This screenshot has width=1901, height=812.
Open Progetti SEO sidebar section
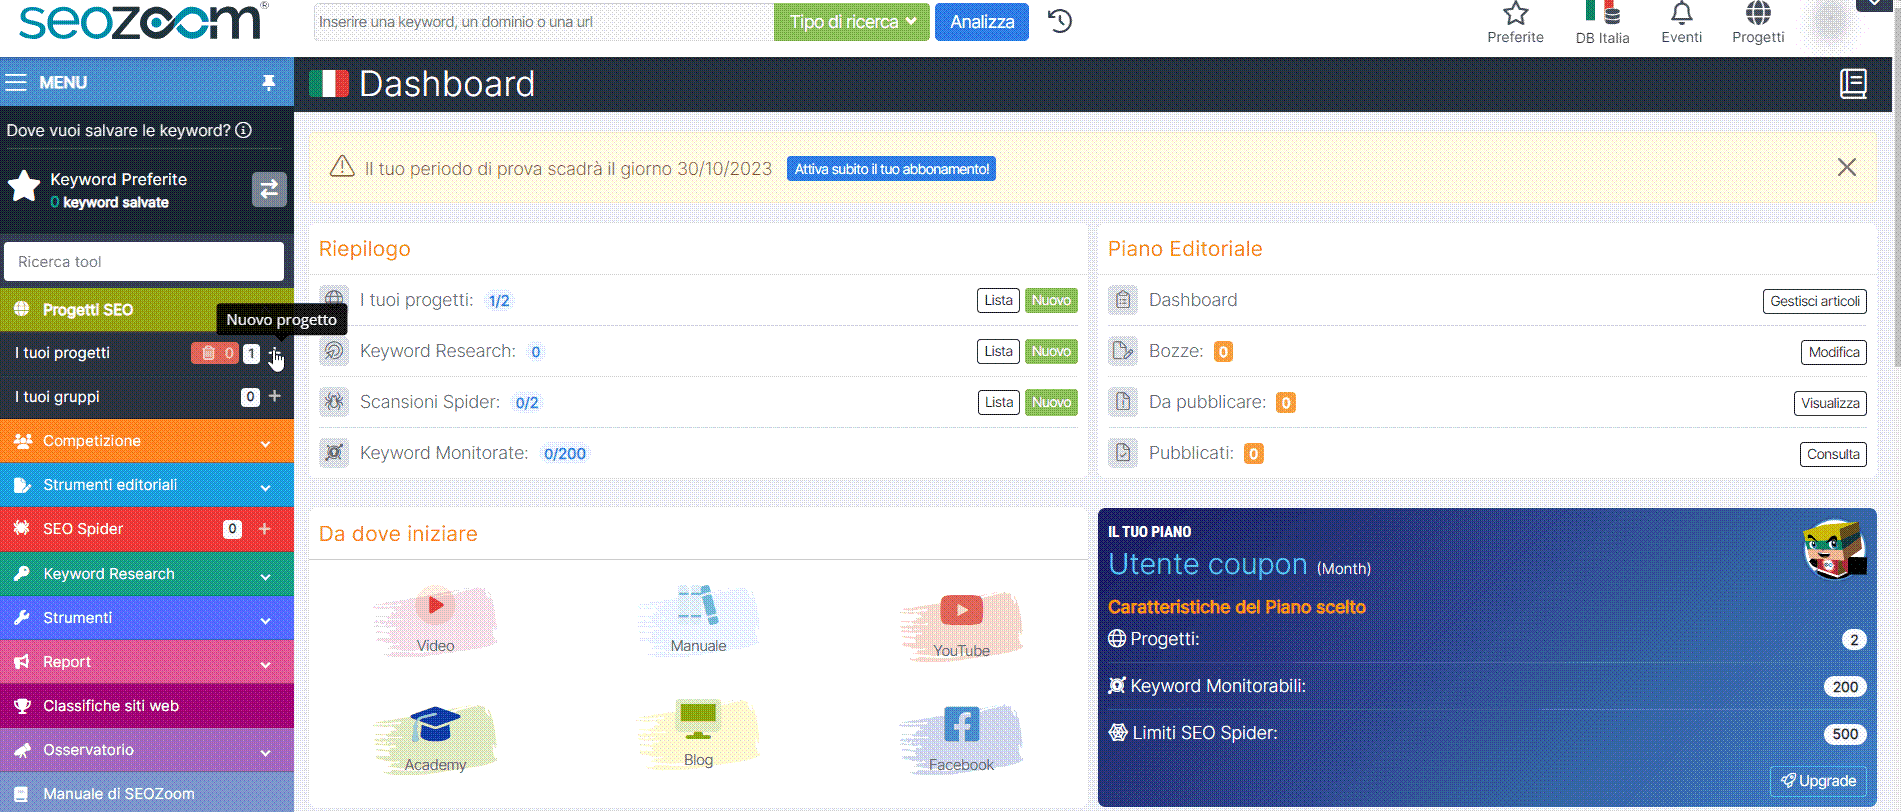[147, 310]
